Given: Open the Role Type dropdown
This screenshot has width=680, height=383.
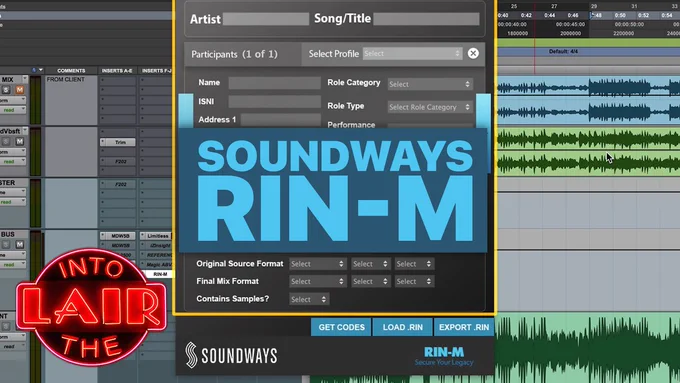Looking at the screenshot, I should pyautogui.click(x=430, y=107).
